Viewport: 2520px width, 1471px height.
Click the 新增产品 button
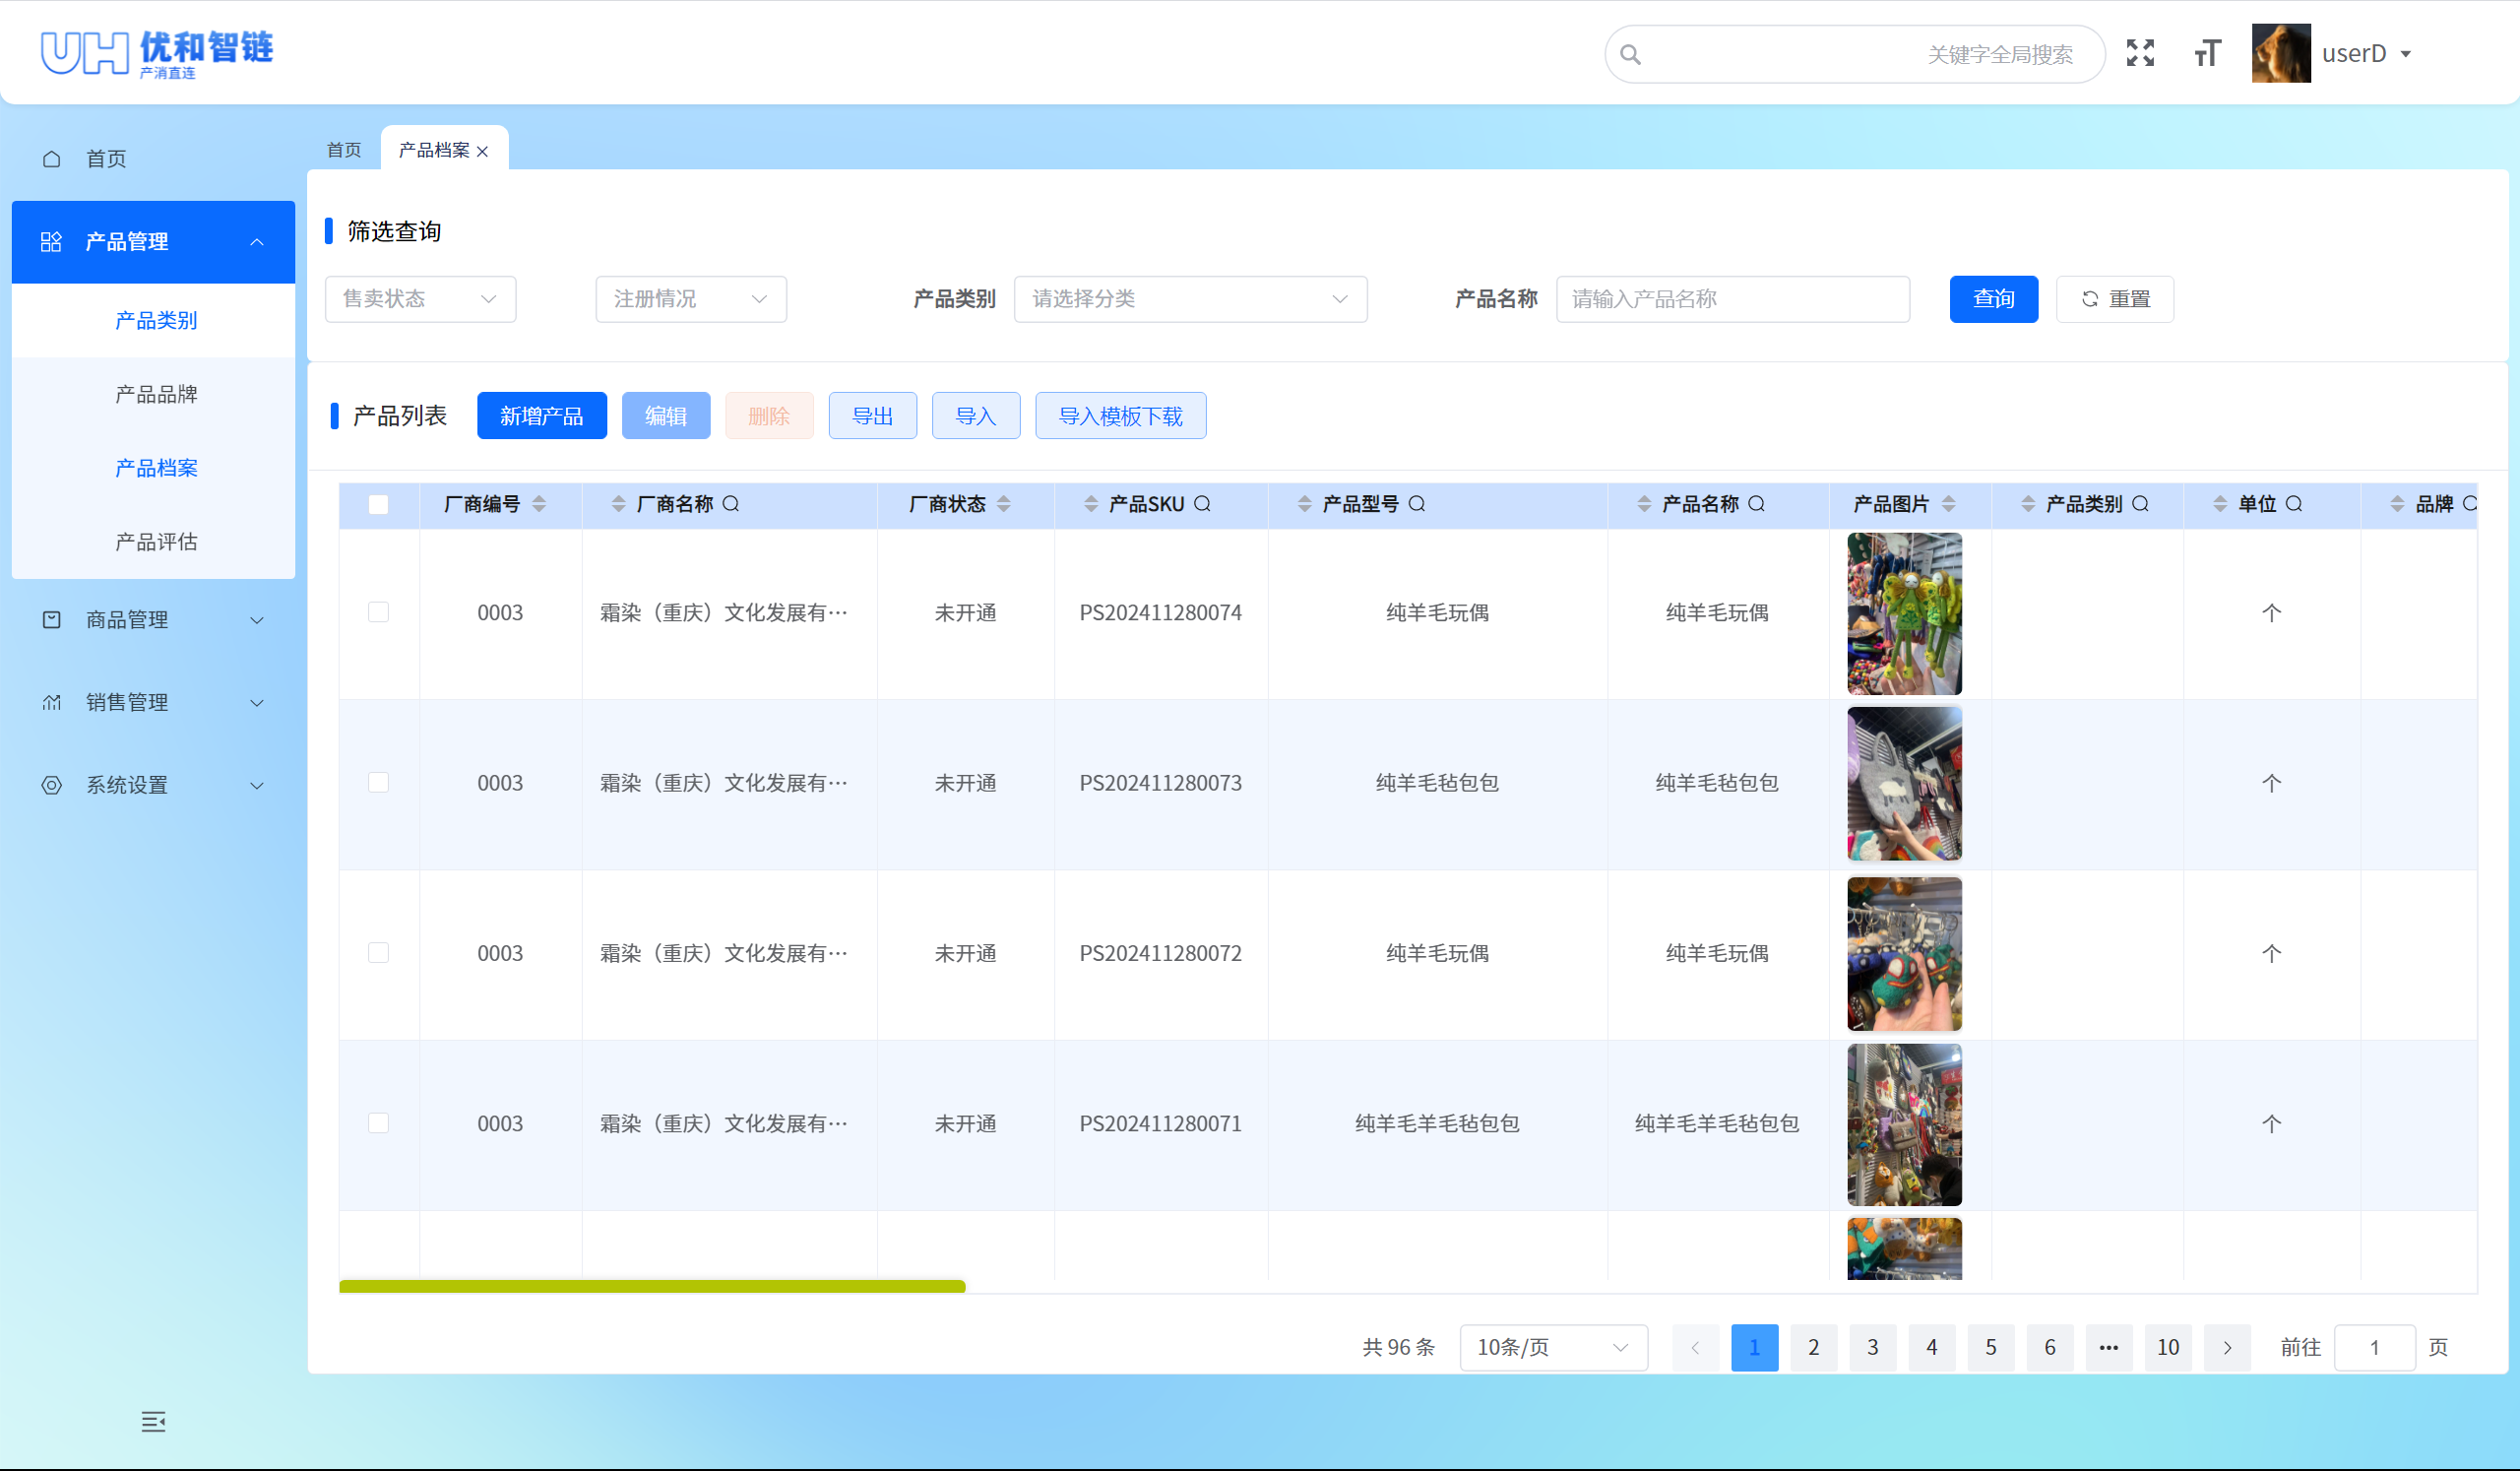(x=541, y=415)
